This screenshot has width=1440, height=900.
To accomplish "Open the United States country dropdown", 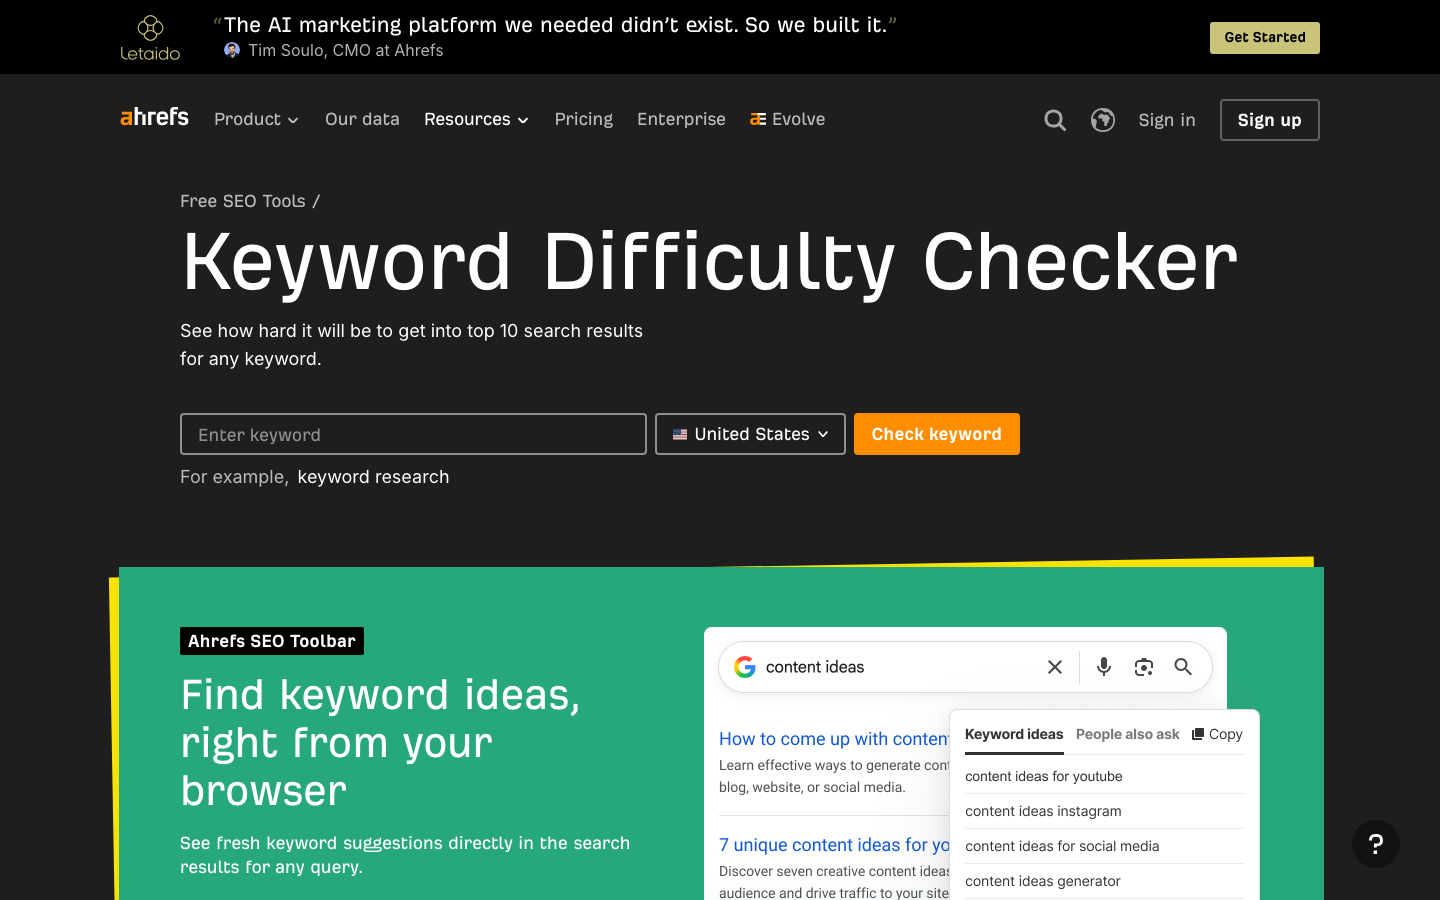I will (x=750, y=434).
